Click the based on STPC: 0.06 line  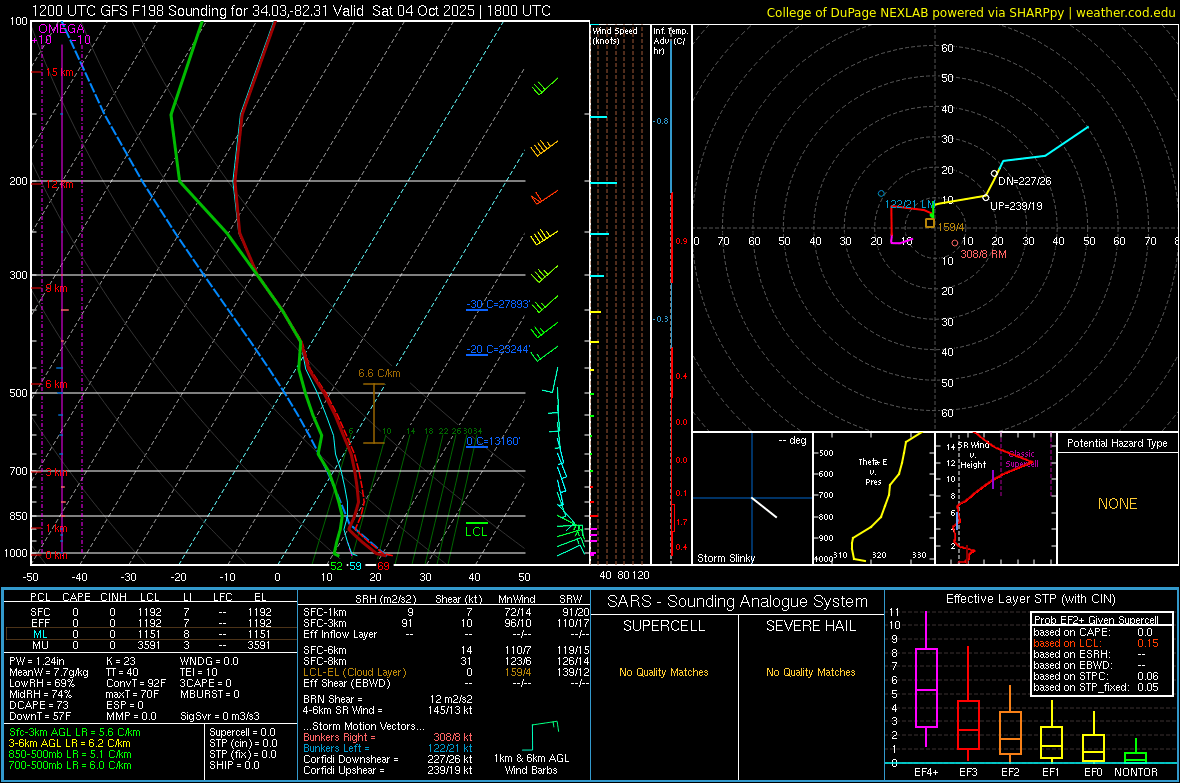tap(1096, 676)
